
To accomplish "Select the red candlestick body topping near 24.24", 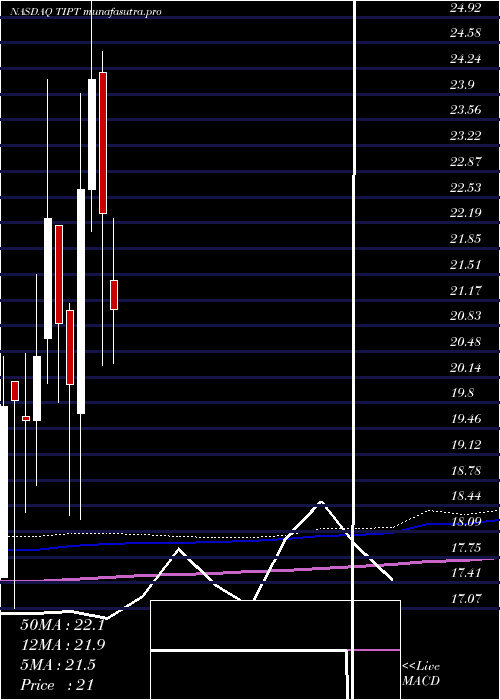I will tap(103, 142).
